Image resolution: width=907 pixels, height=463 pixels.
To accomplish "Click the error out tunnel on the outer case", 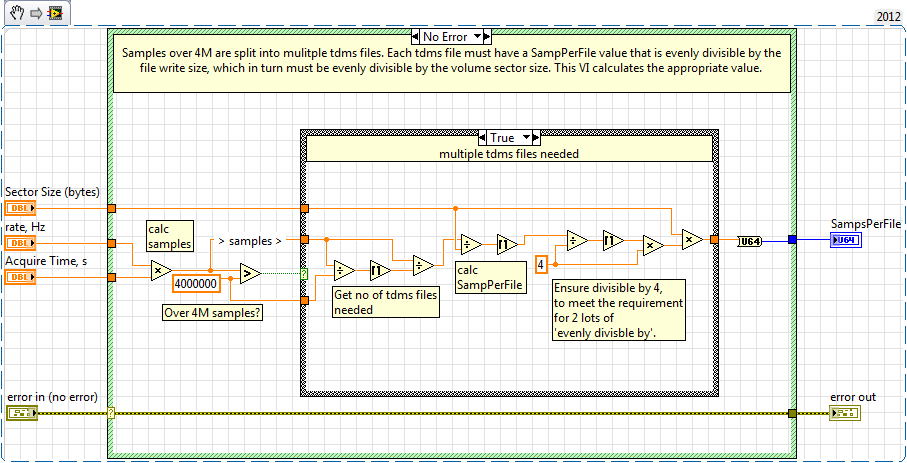I will point(792,413).
